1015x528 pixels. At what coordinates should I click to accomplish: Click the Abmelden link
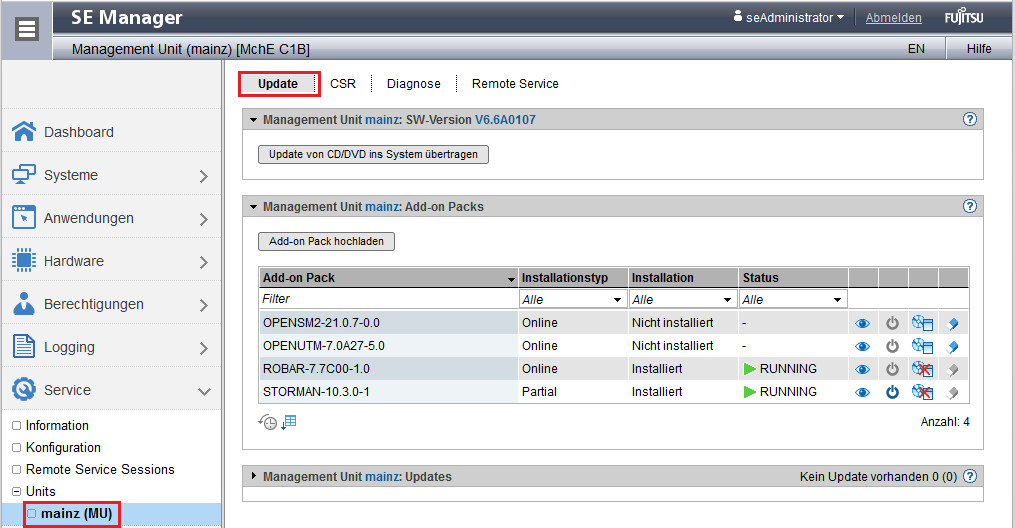tap(894, 17)
